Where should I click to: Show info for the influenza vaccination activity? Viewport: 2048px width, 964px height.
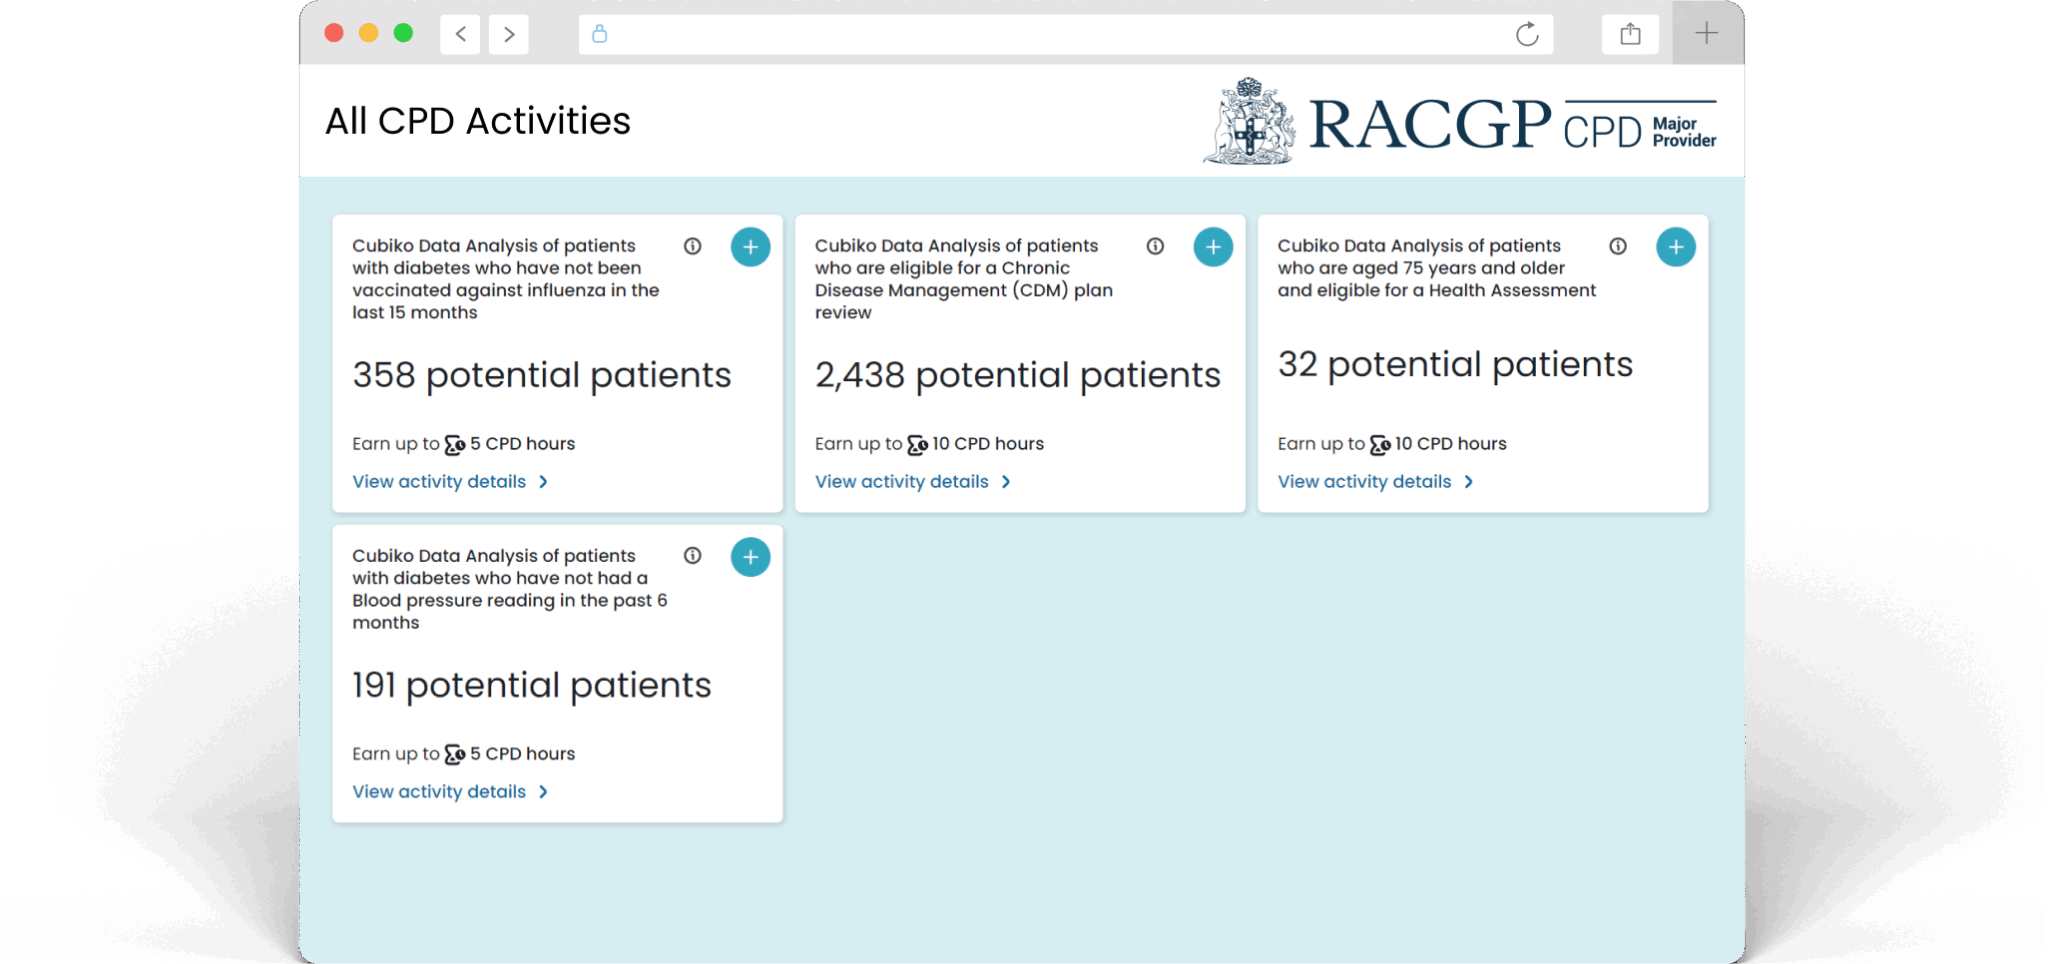click(692, 246)
